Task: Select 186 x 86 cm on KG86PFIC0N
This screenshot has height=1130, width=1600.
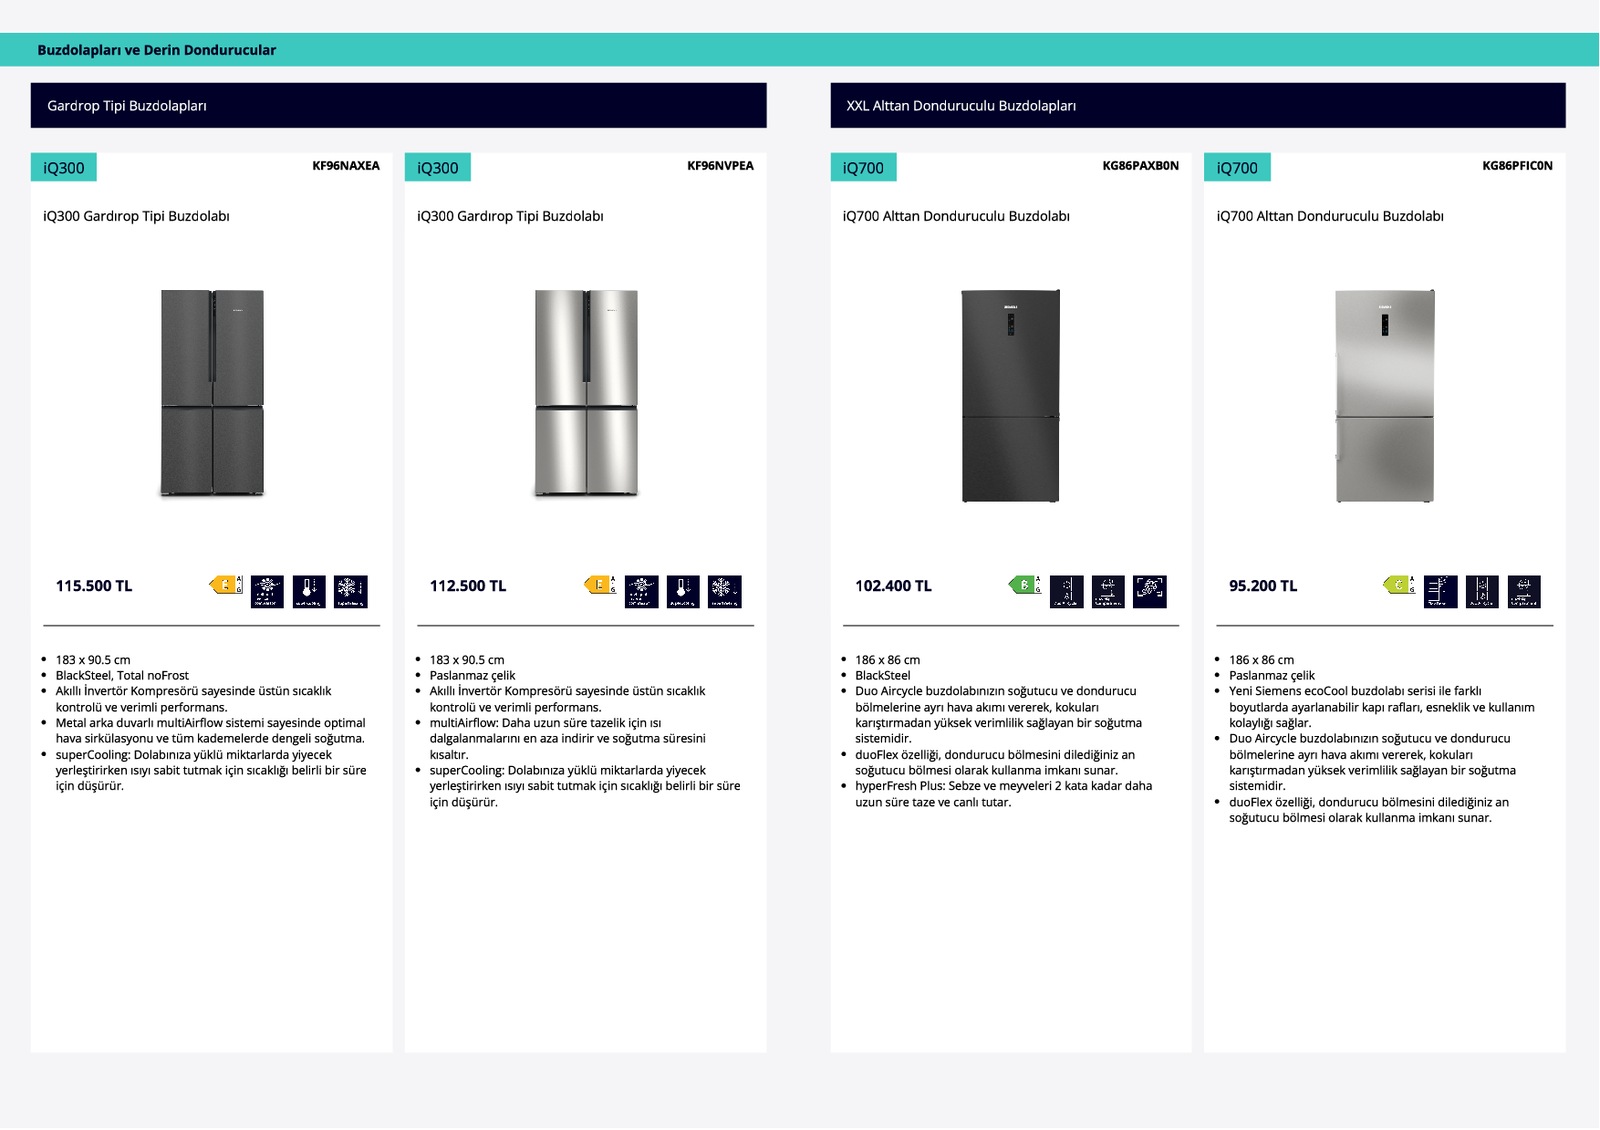Action: point(1262,660)
